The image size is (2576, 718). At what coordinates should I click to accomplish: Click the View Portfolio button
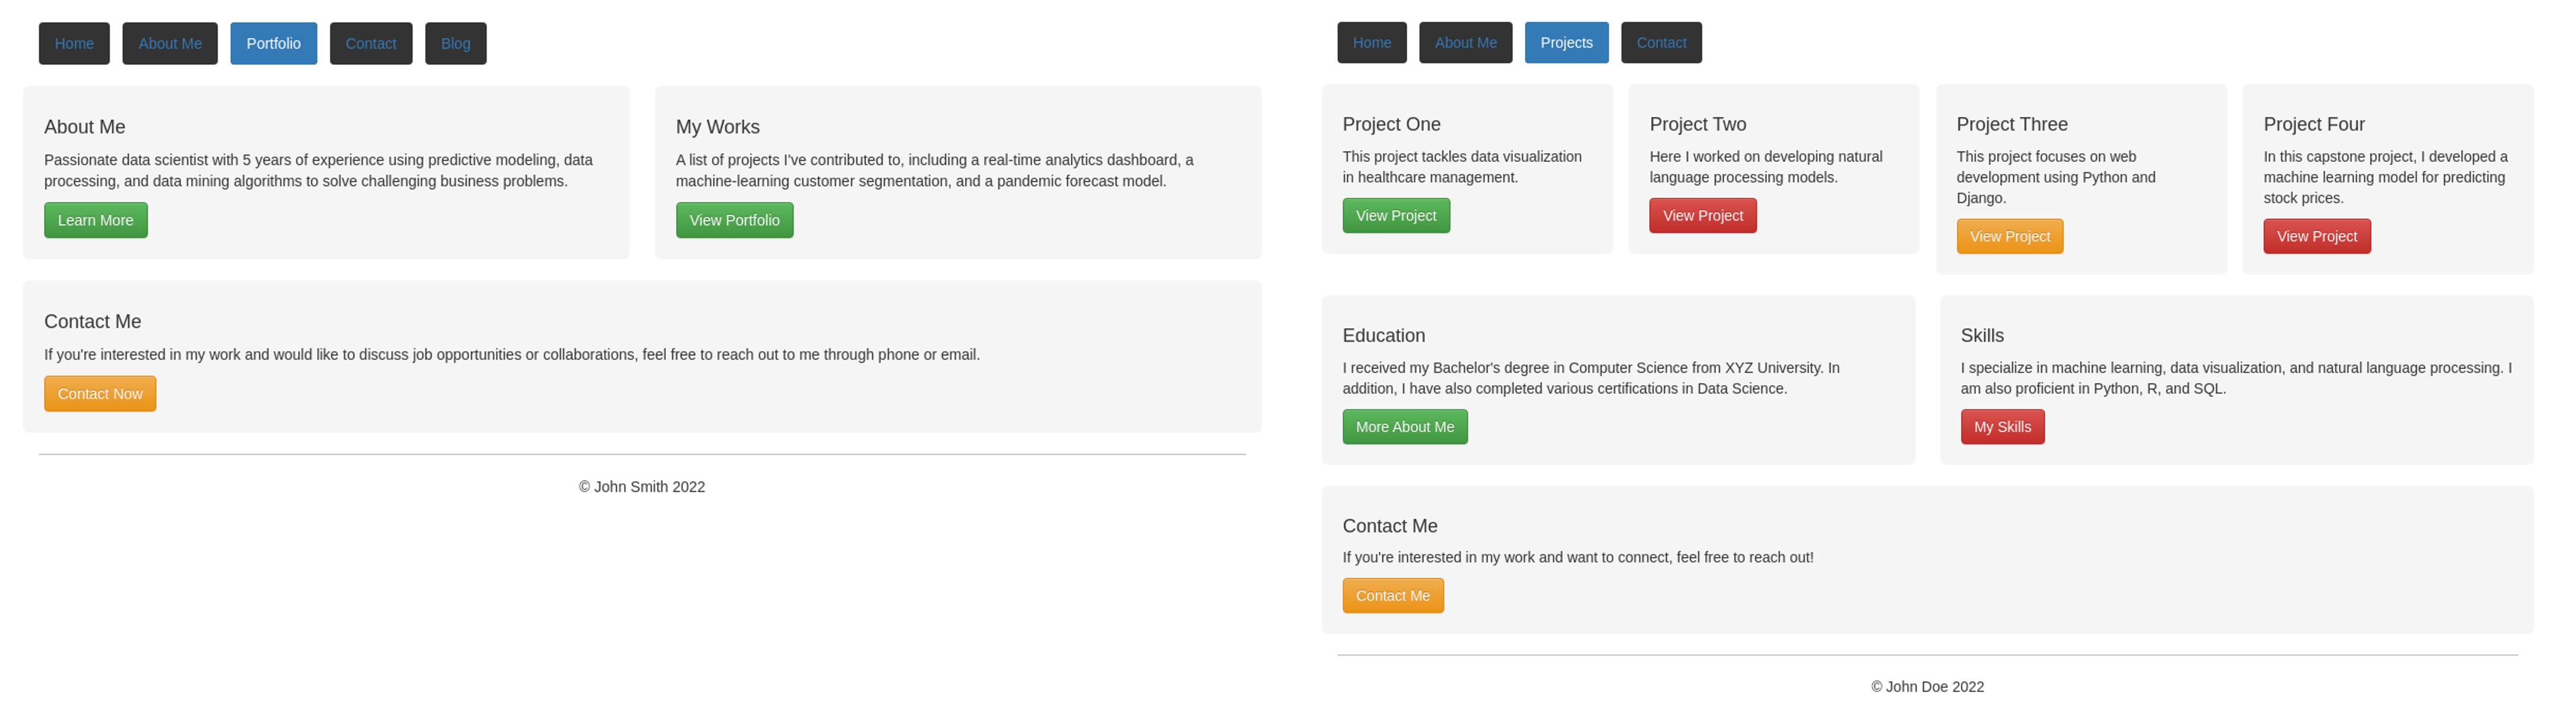click(x=734, y=221)
